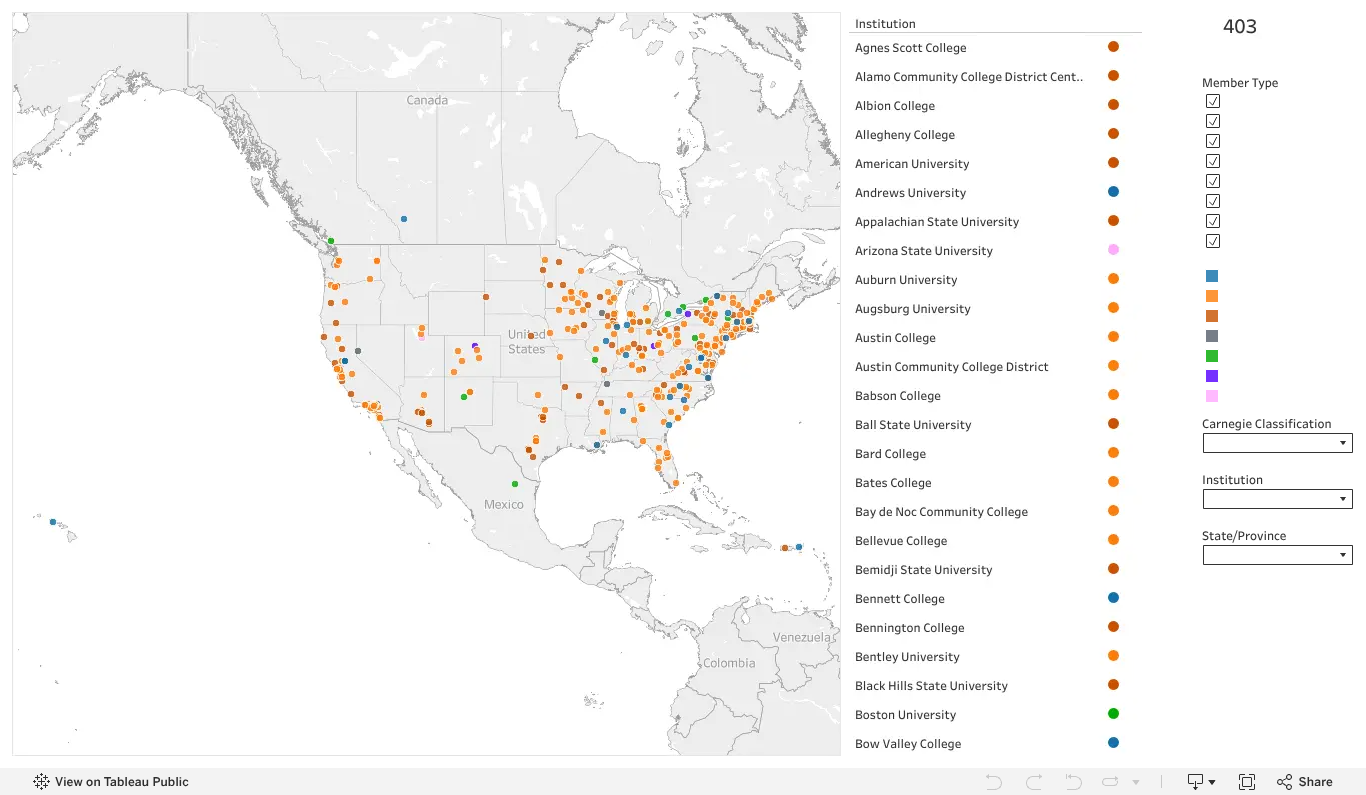Viewport: 1366px width, 795px height.
Task: Click the dot beside Allegheny College
Action: tap(1113, 134)
